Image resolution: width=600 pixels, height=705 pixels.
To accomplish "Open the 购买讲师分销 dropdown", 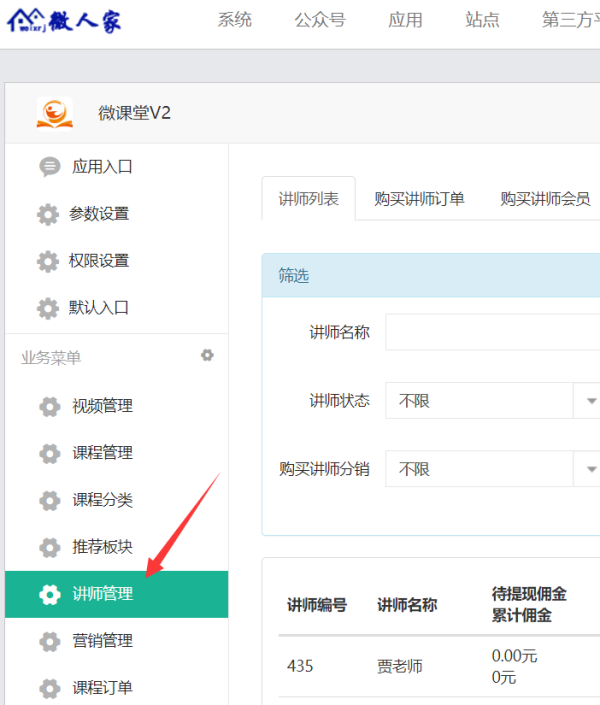I will click(493, 469).
